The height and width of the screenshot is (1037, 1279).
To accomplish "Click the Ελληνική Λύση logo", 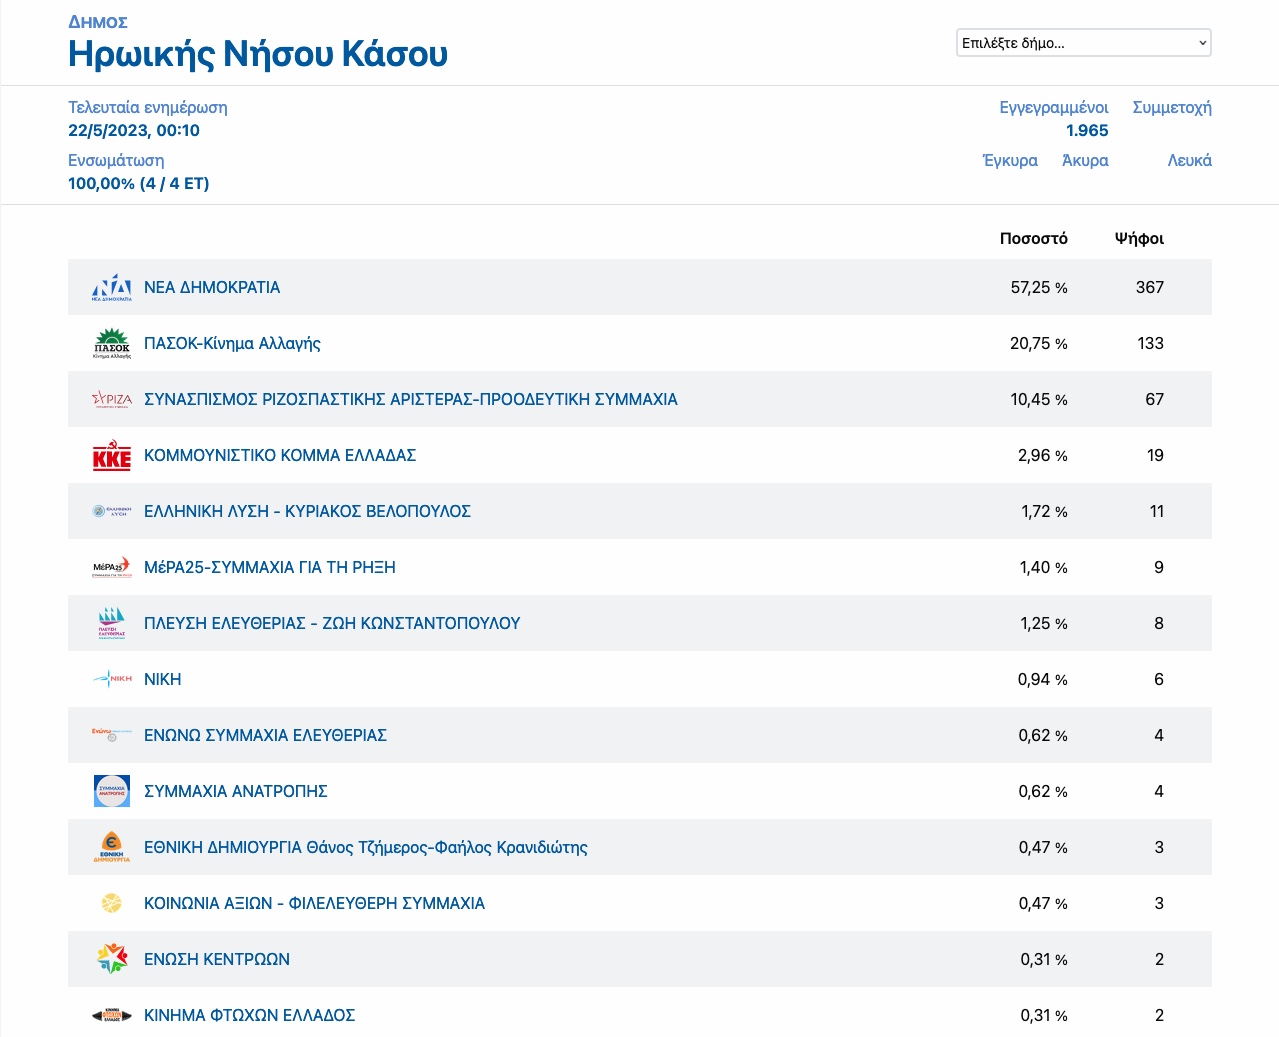I will click(x=112, y=511).
